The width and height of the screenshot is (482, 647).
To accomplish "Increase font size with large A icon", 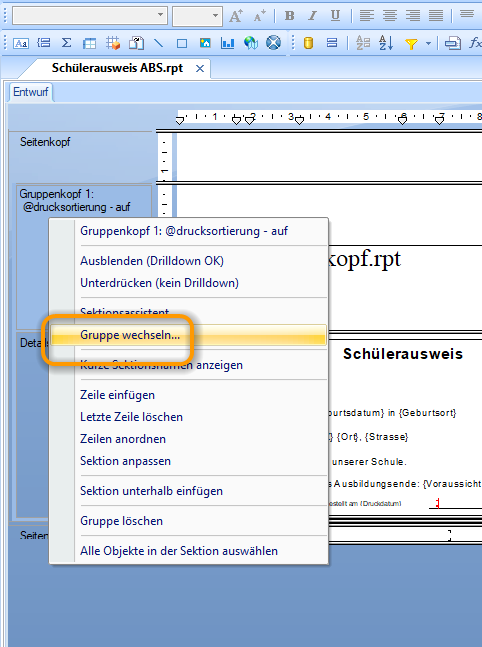I will [236, 16].
